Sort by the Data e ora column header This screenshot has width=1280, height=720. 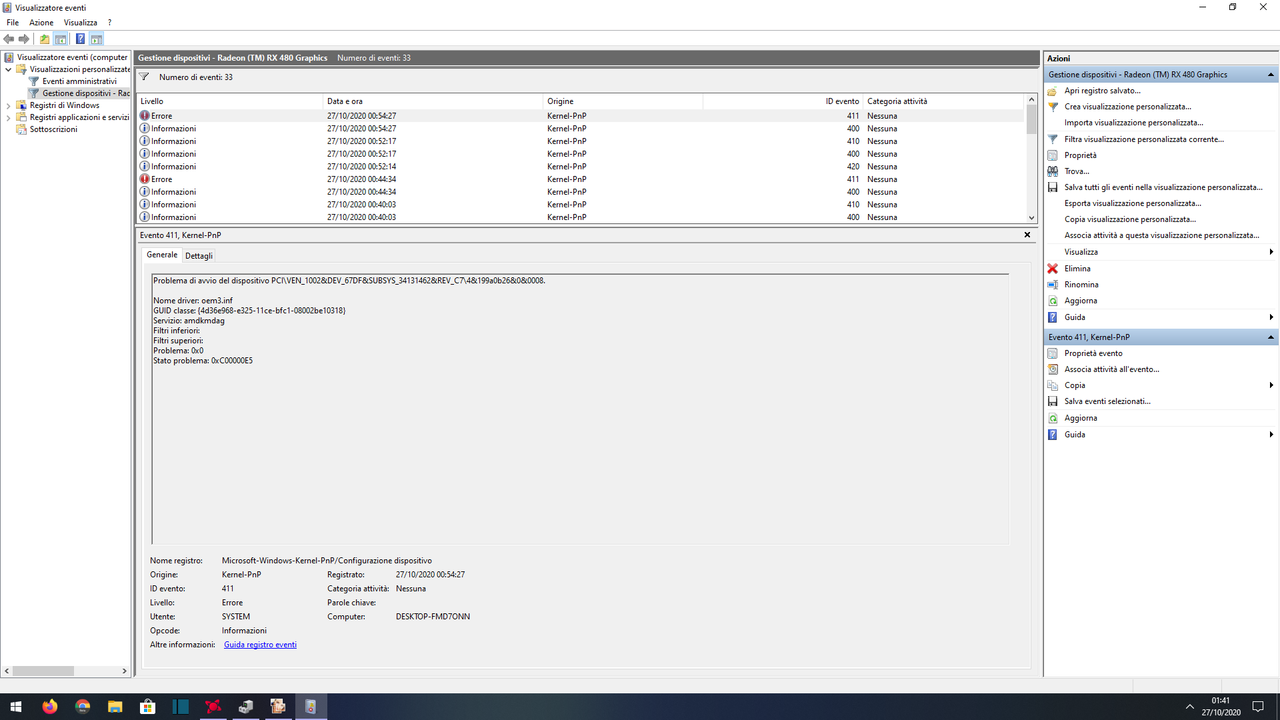(x=433, y=101)
